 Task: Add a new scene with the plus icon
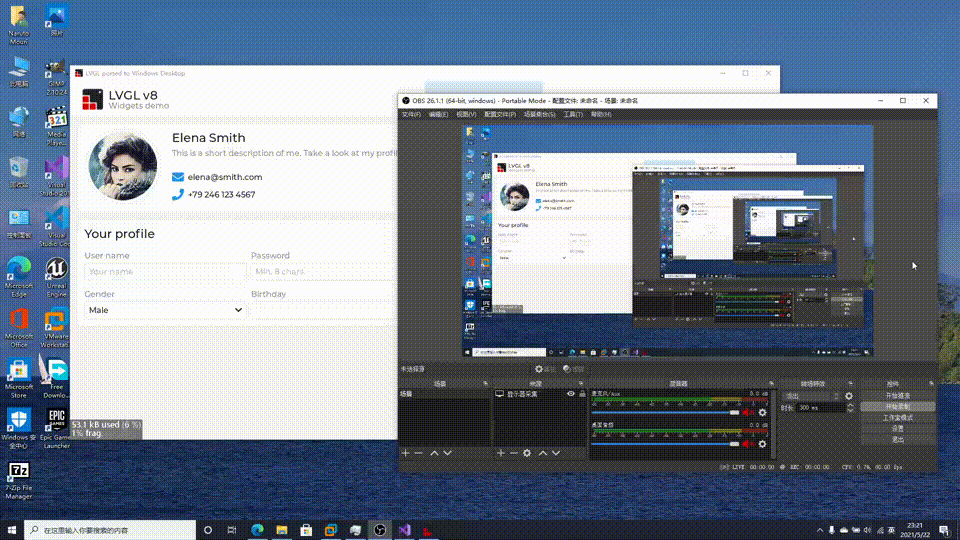point(405,453)
